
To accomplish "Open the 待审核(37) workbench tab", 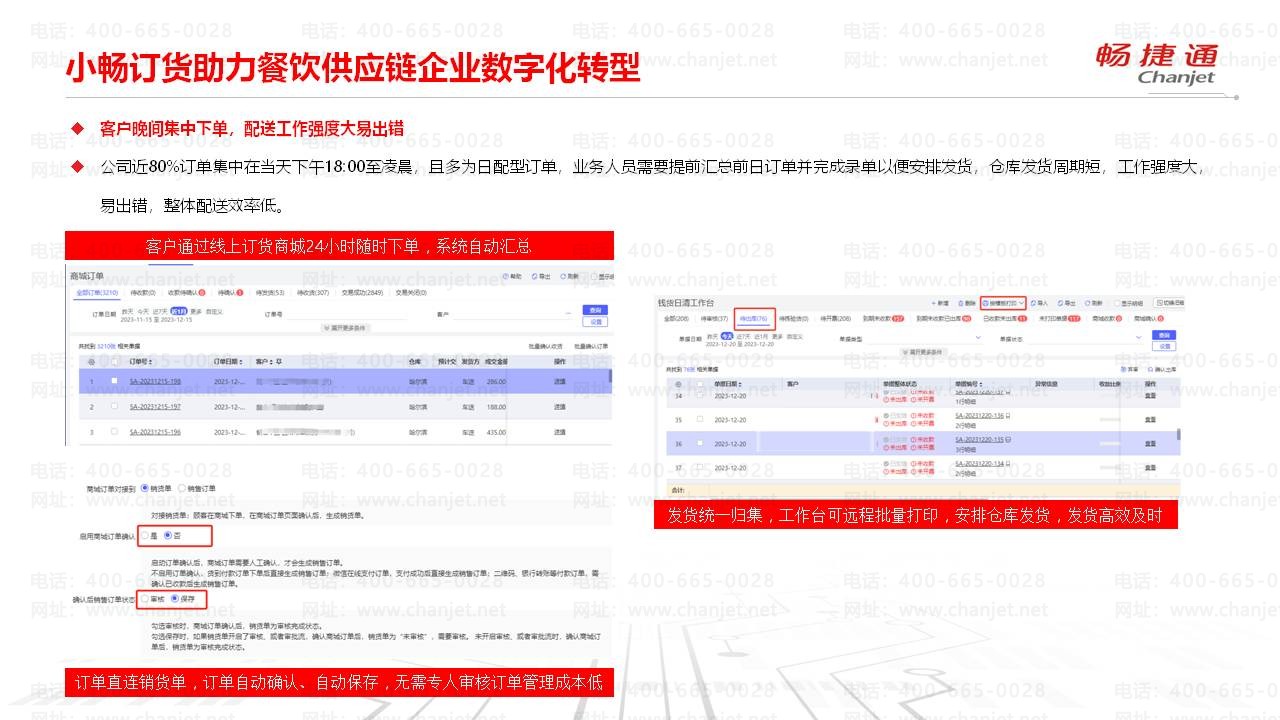I will pyautogui.click(x=714, y=319).
